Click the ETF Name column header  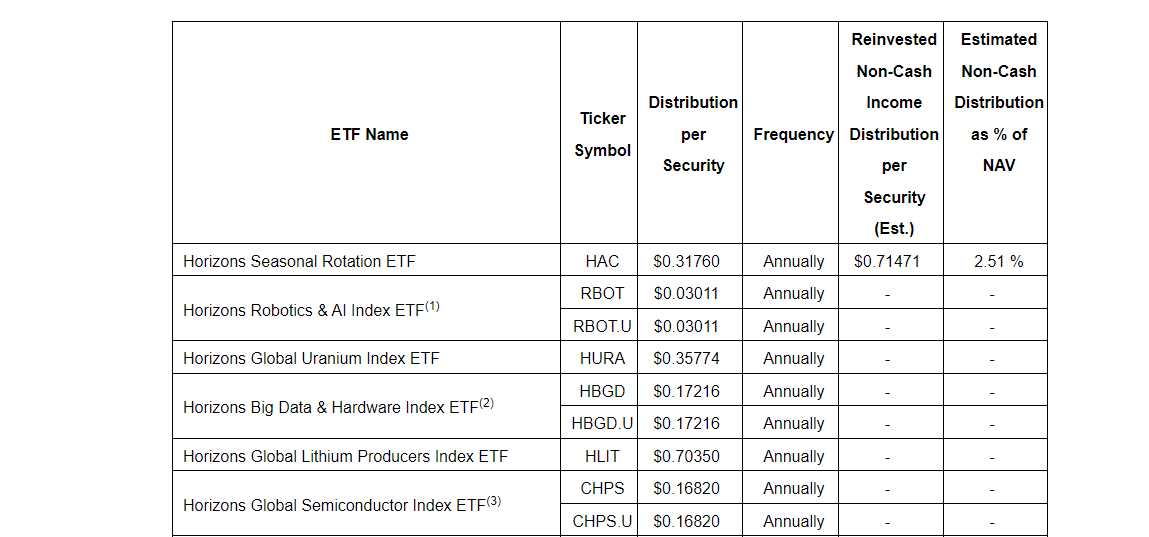[369, 134]
